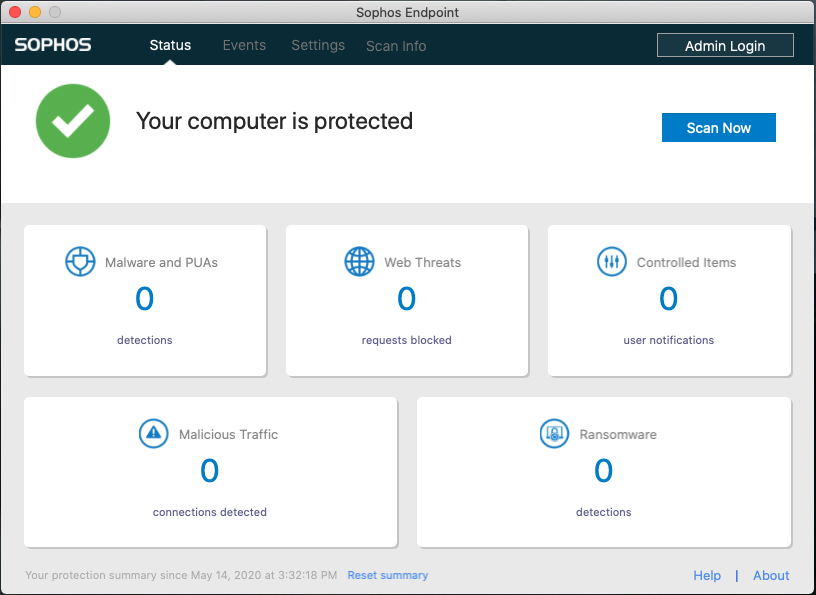
Task: Click the Ransomware detections count
Action: click(603, 471)
